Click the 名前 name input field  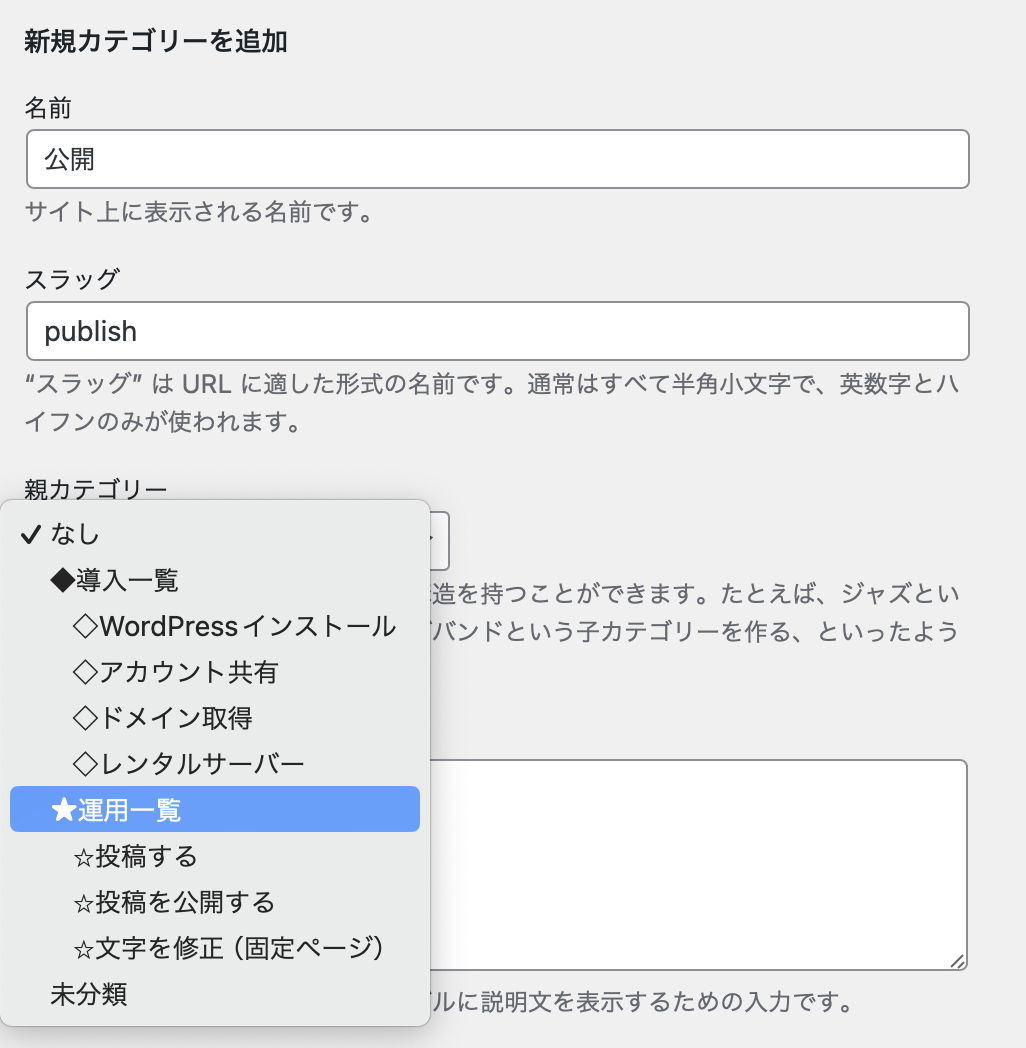(497, 159)
